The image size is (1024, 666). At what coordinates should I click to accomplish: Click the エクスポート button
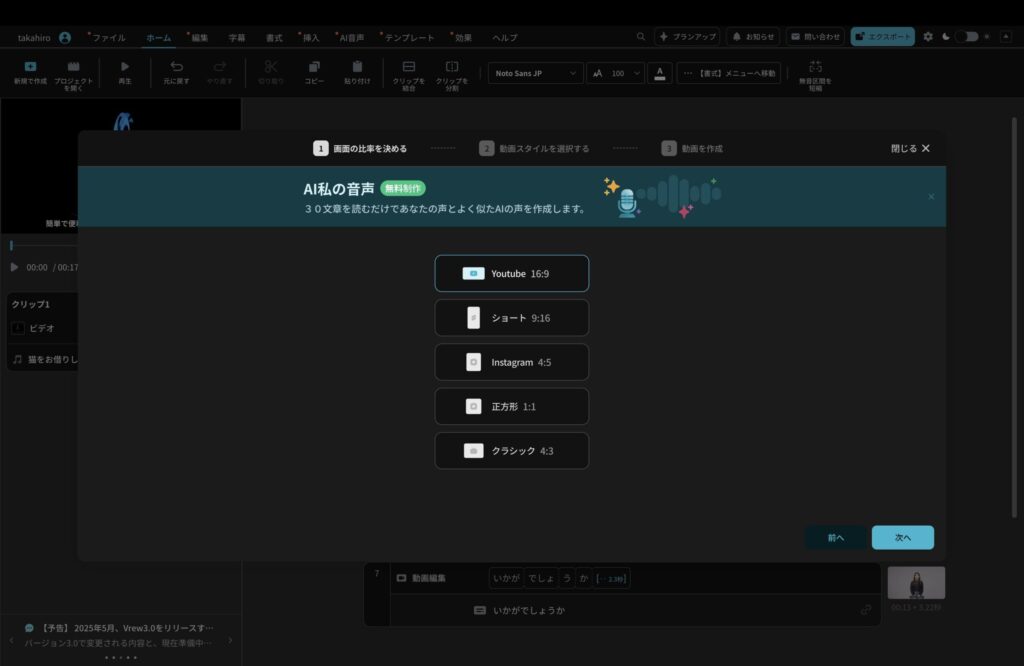coord(882,37)
